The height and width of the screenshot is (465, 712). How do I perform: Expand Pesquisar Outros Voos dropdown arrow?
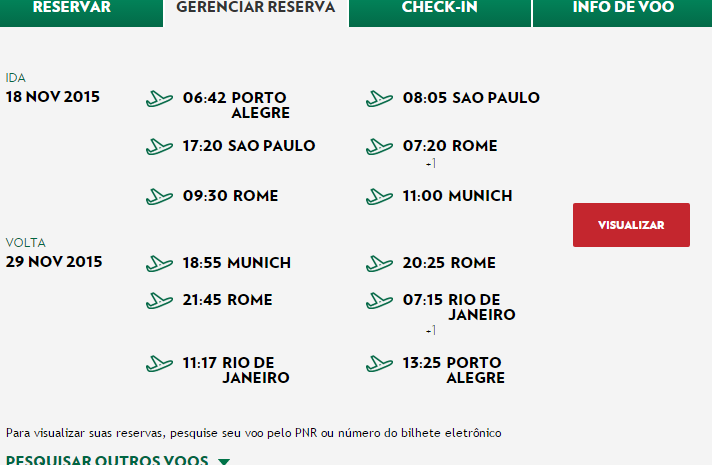[x=224, y=461]
